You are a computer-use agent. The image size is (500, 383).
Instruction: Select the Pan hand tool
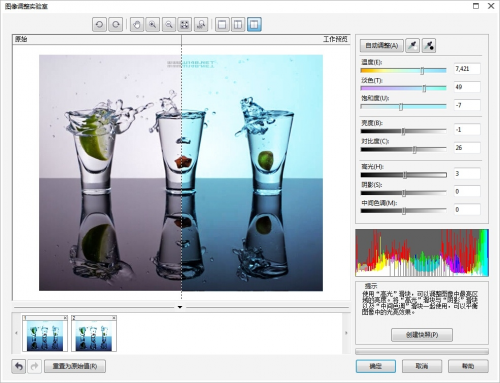137,24
